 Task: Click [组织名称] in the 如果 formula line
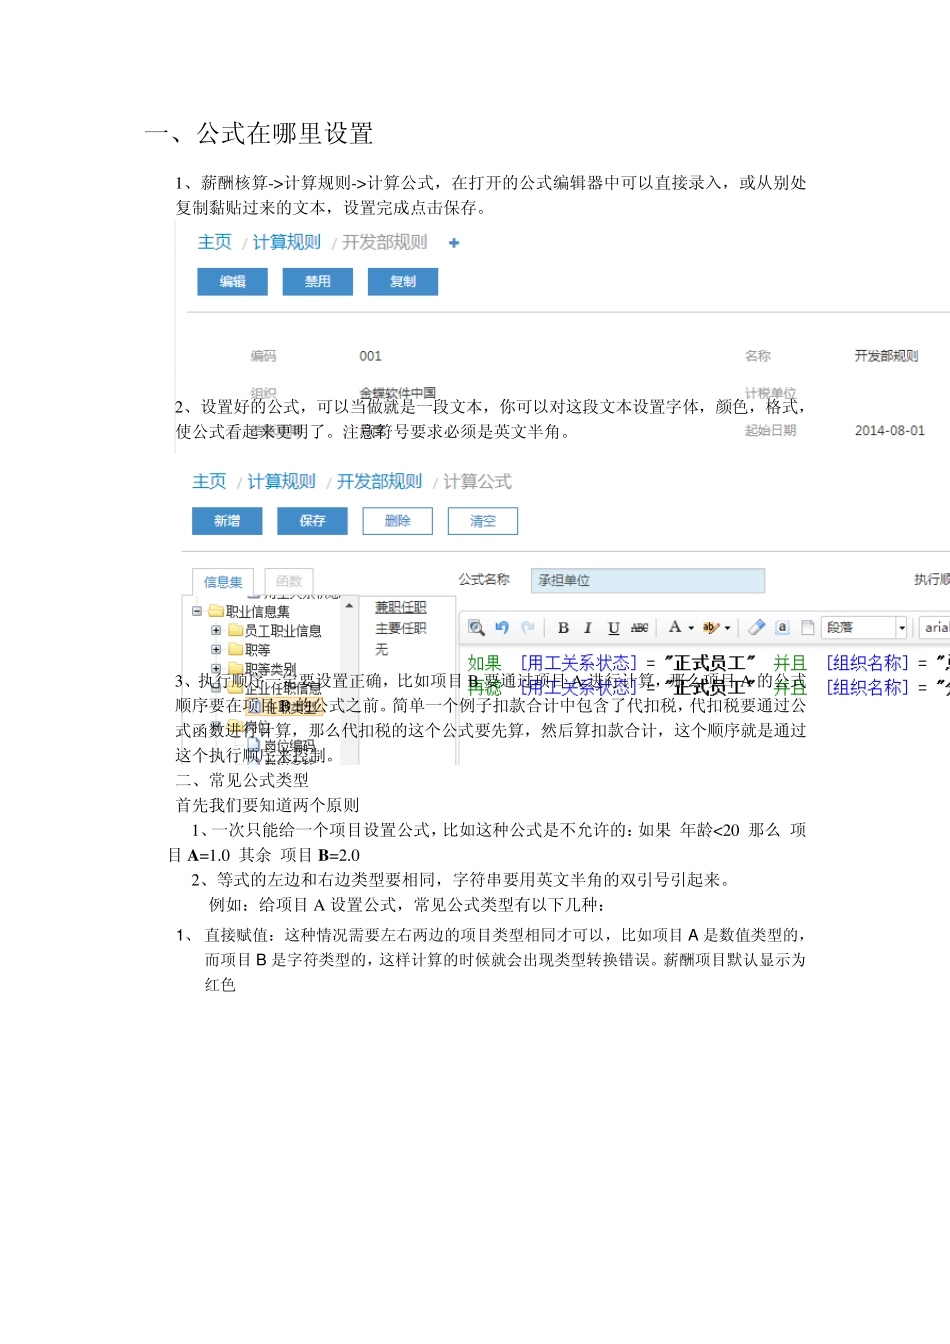point(867,663)
